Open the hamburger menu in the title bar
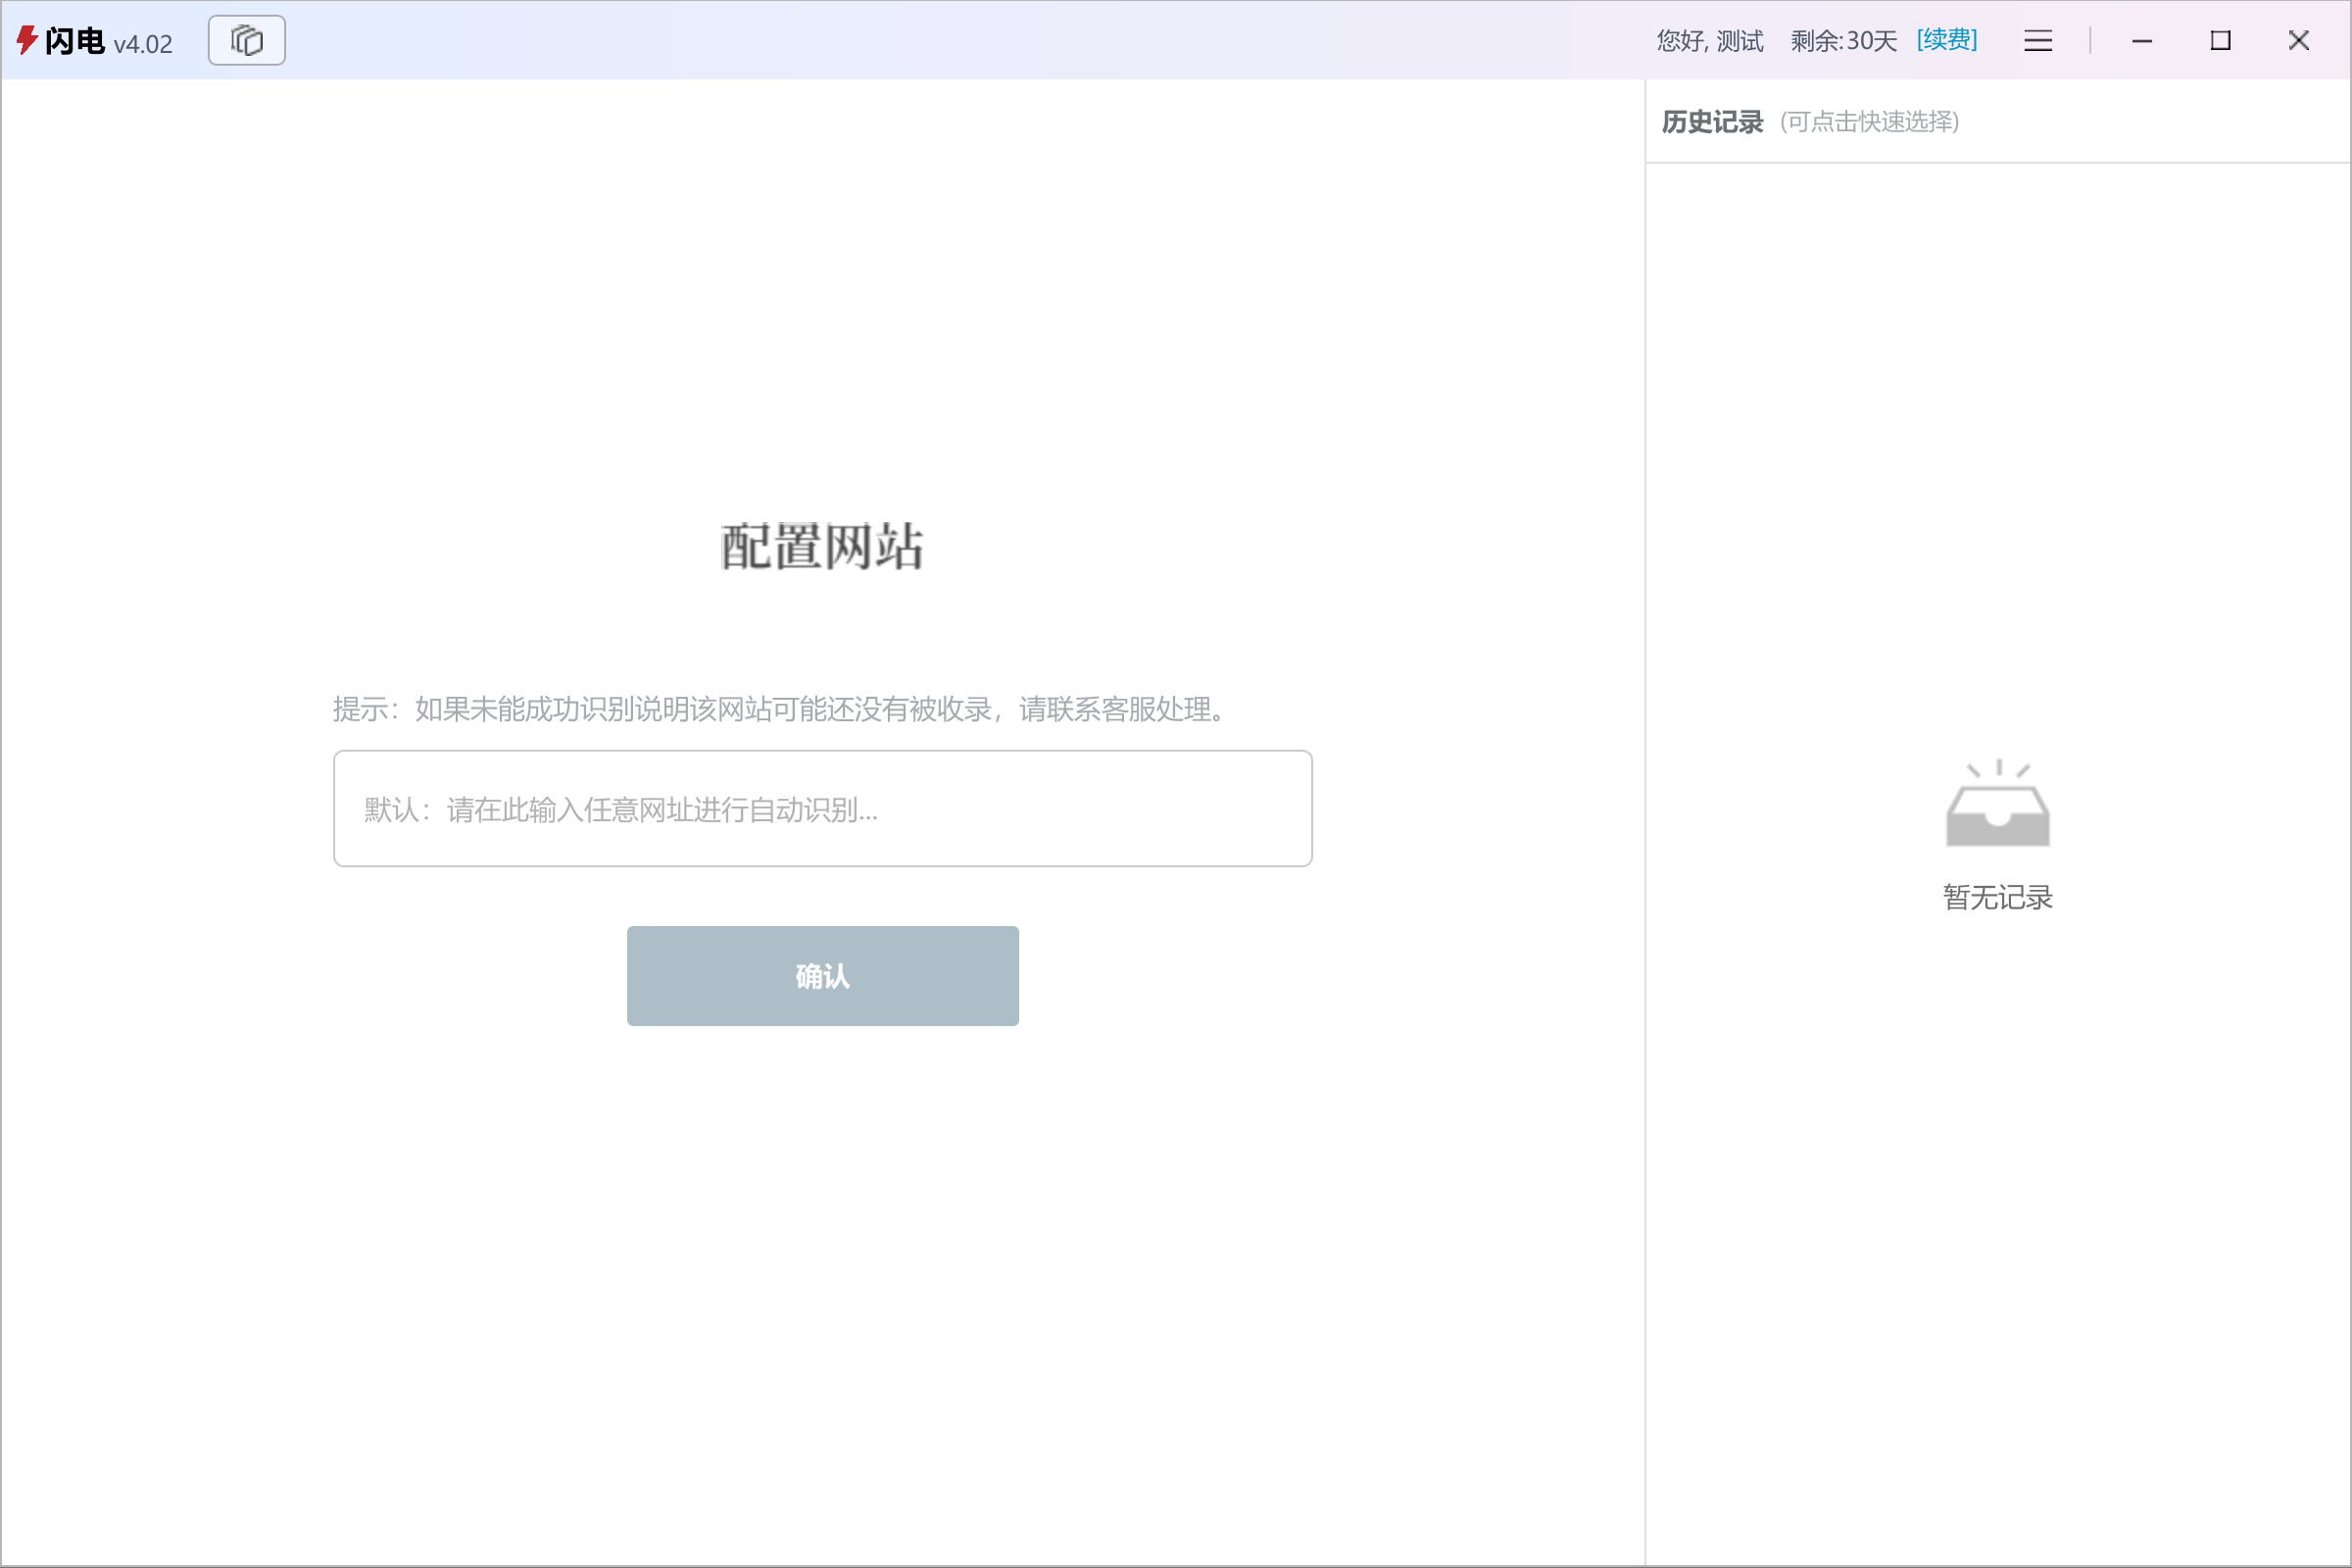2352x1568 pixels. tap(2038, 40)
